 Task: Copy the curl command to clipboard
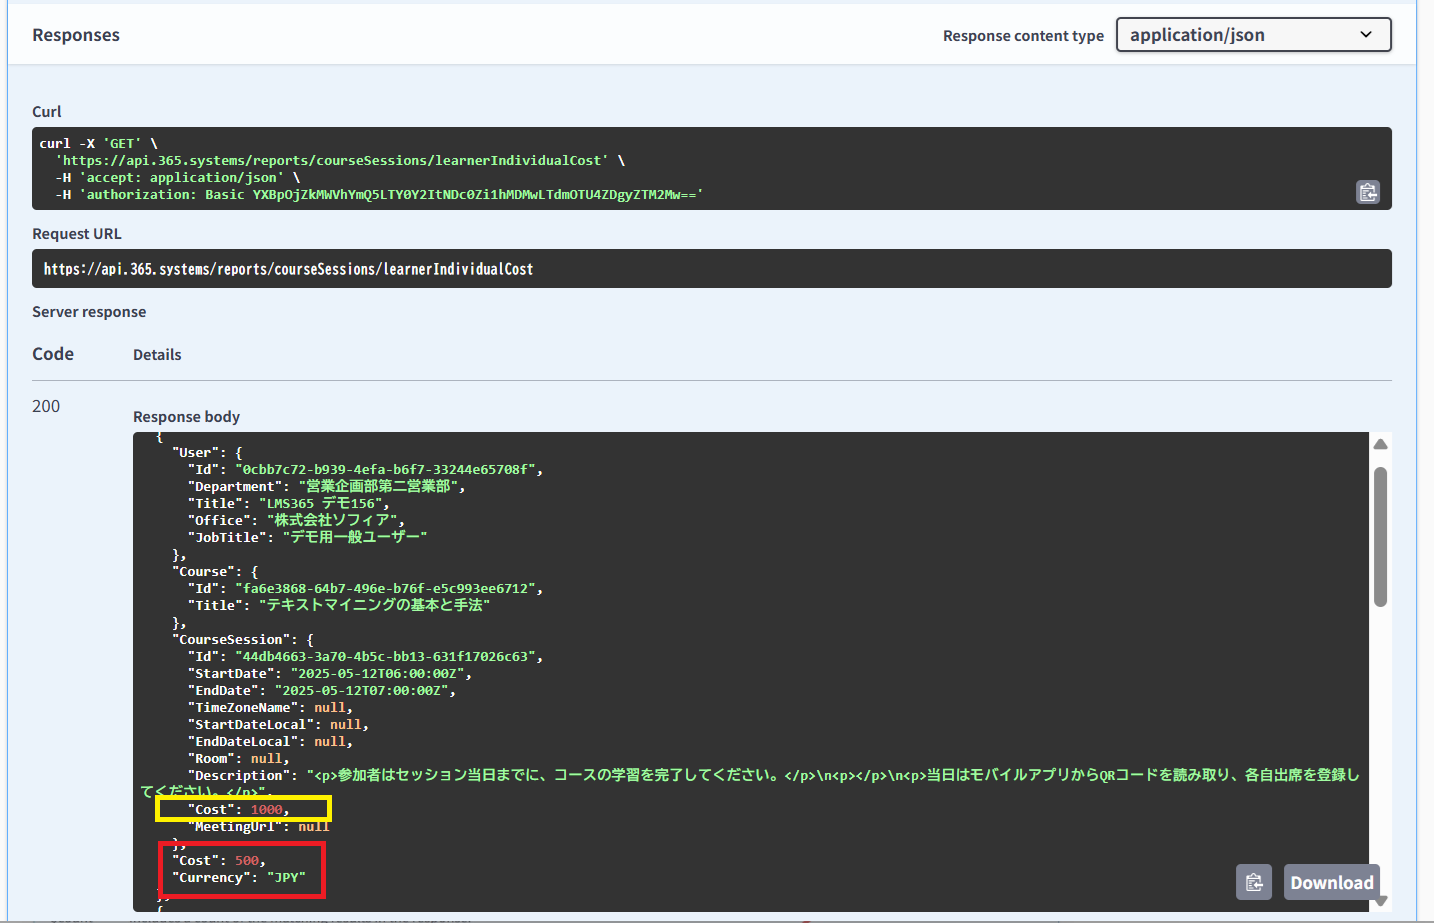pyautogui.click(x=1368, y=192)
